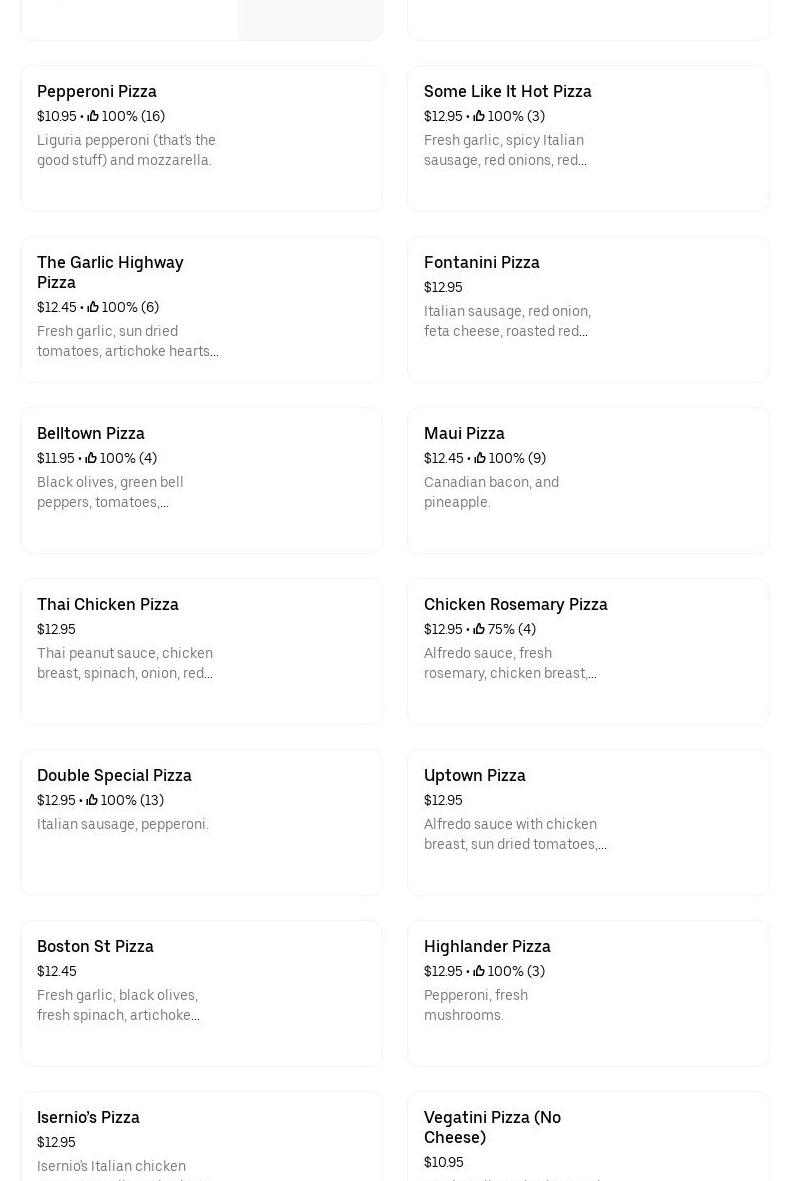The height and width of the screenshot is (1181, 804).
Task: Select the Uptown Pizza title
Action: coord(474,775)
